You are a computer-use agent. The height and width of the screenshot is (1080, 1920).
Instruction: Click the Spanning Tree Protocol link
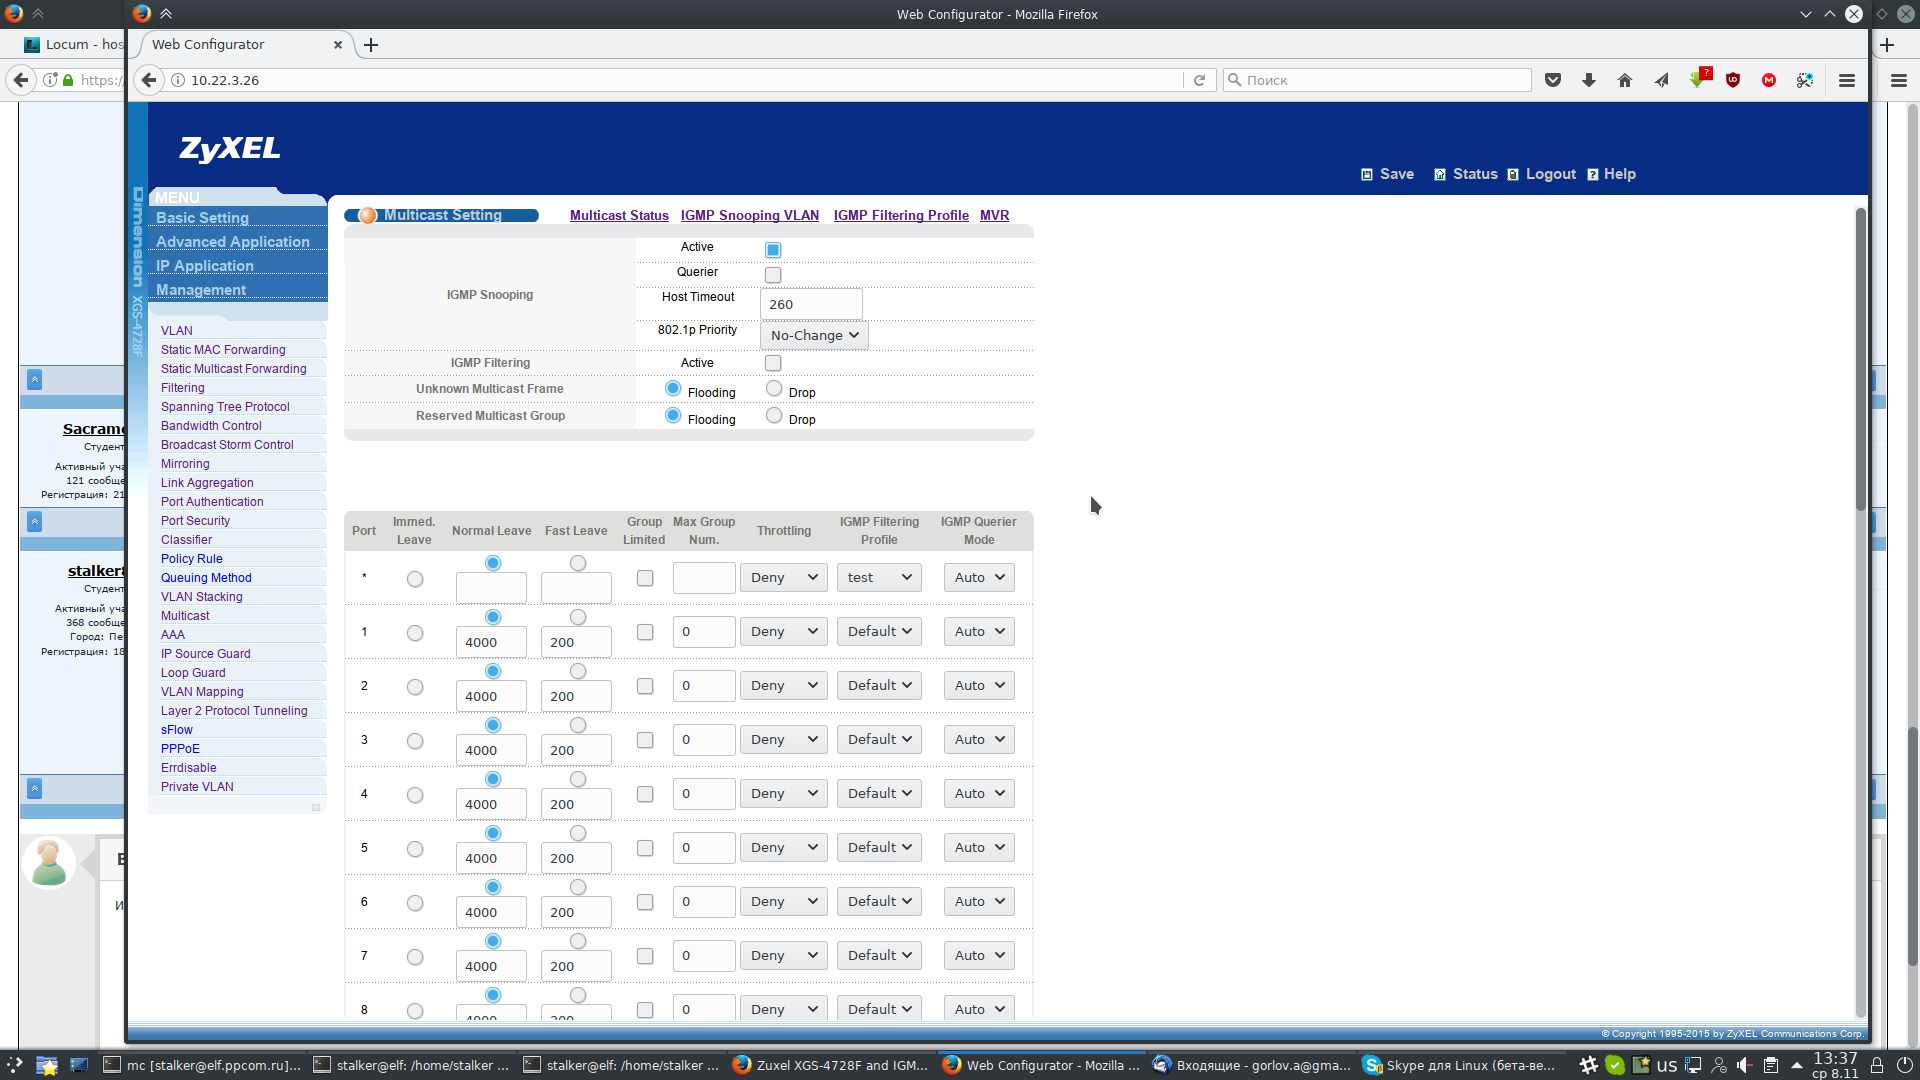point(225,407)
